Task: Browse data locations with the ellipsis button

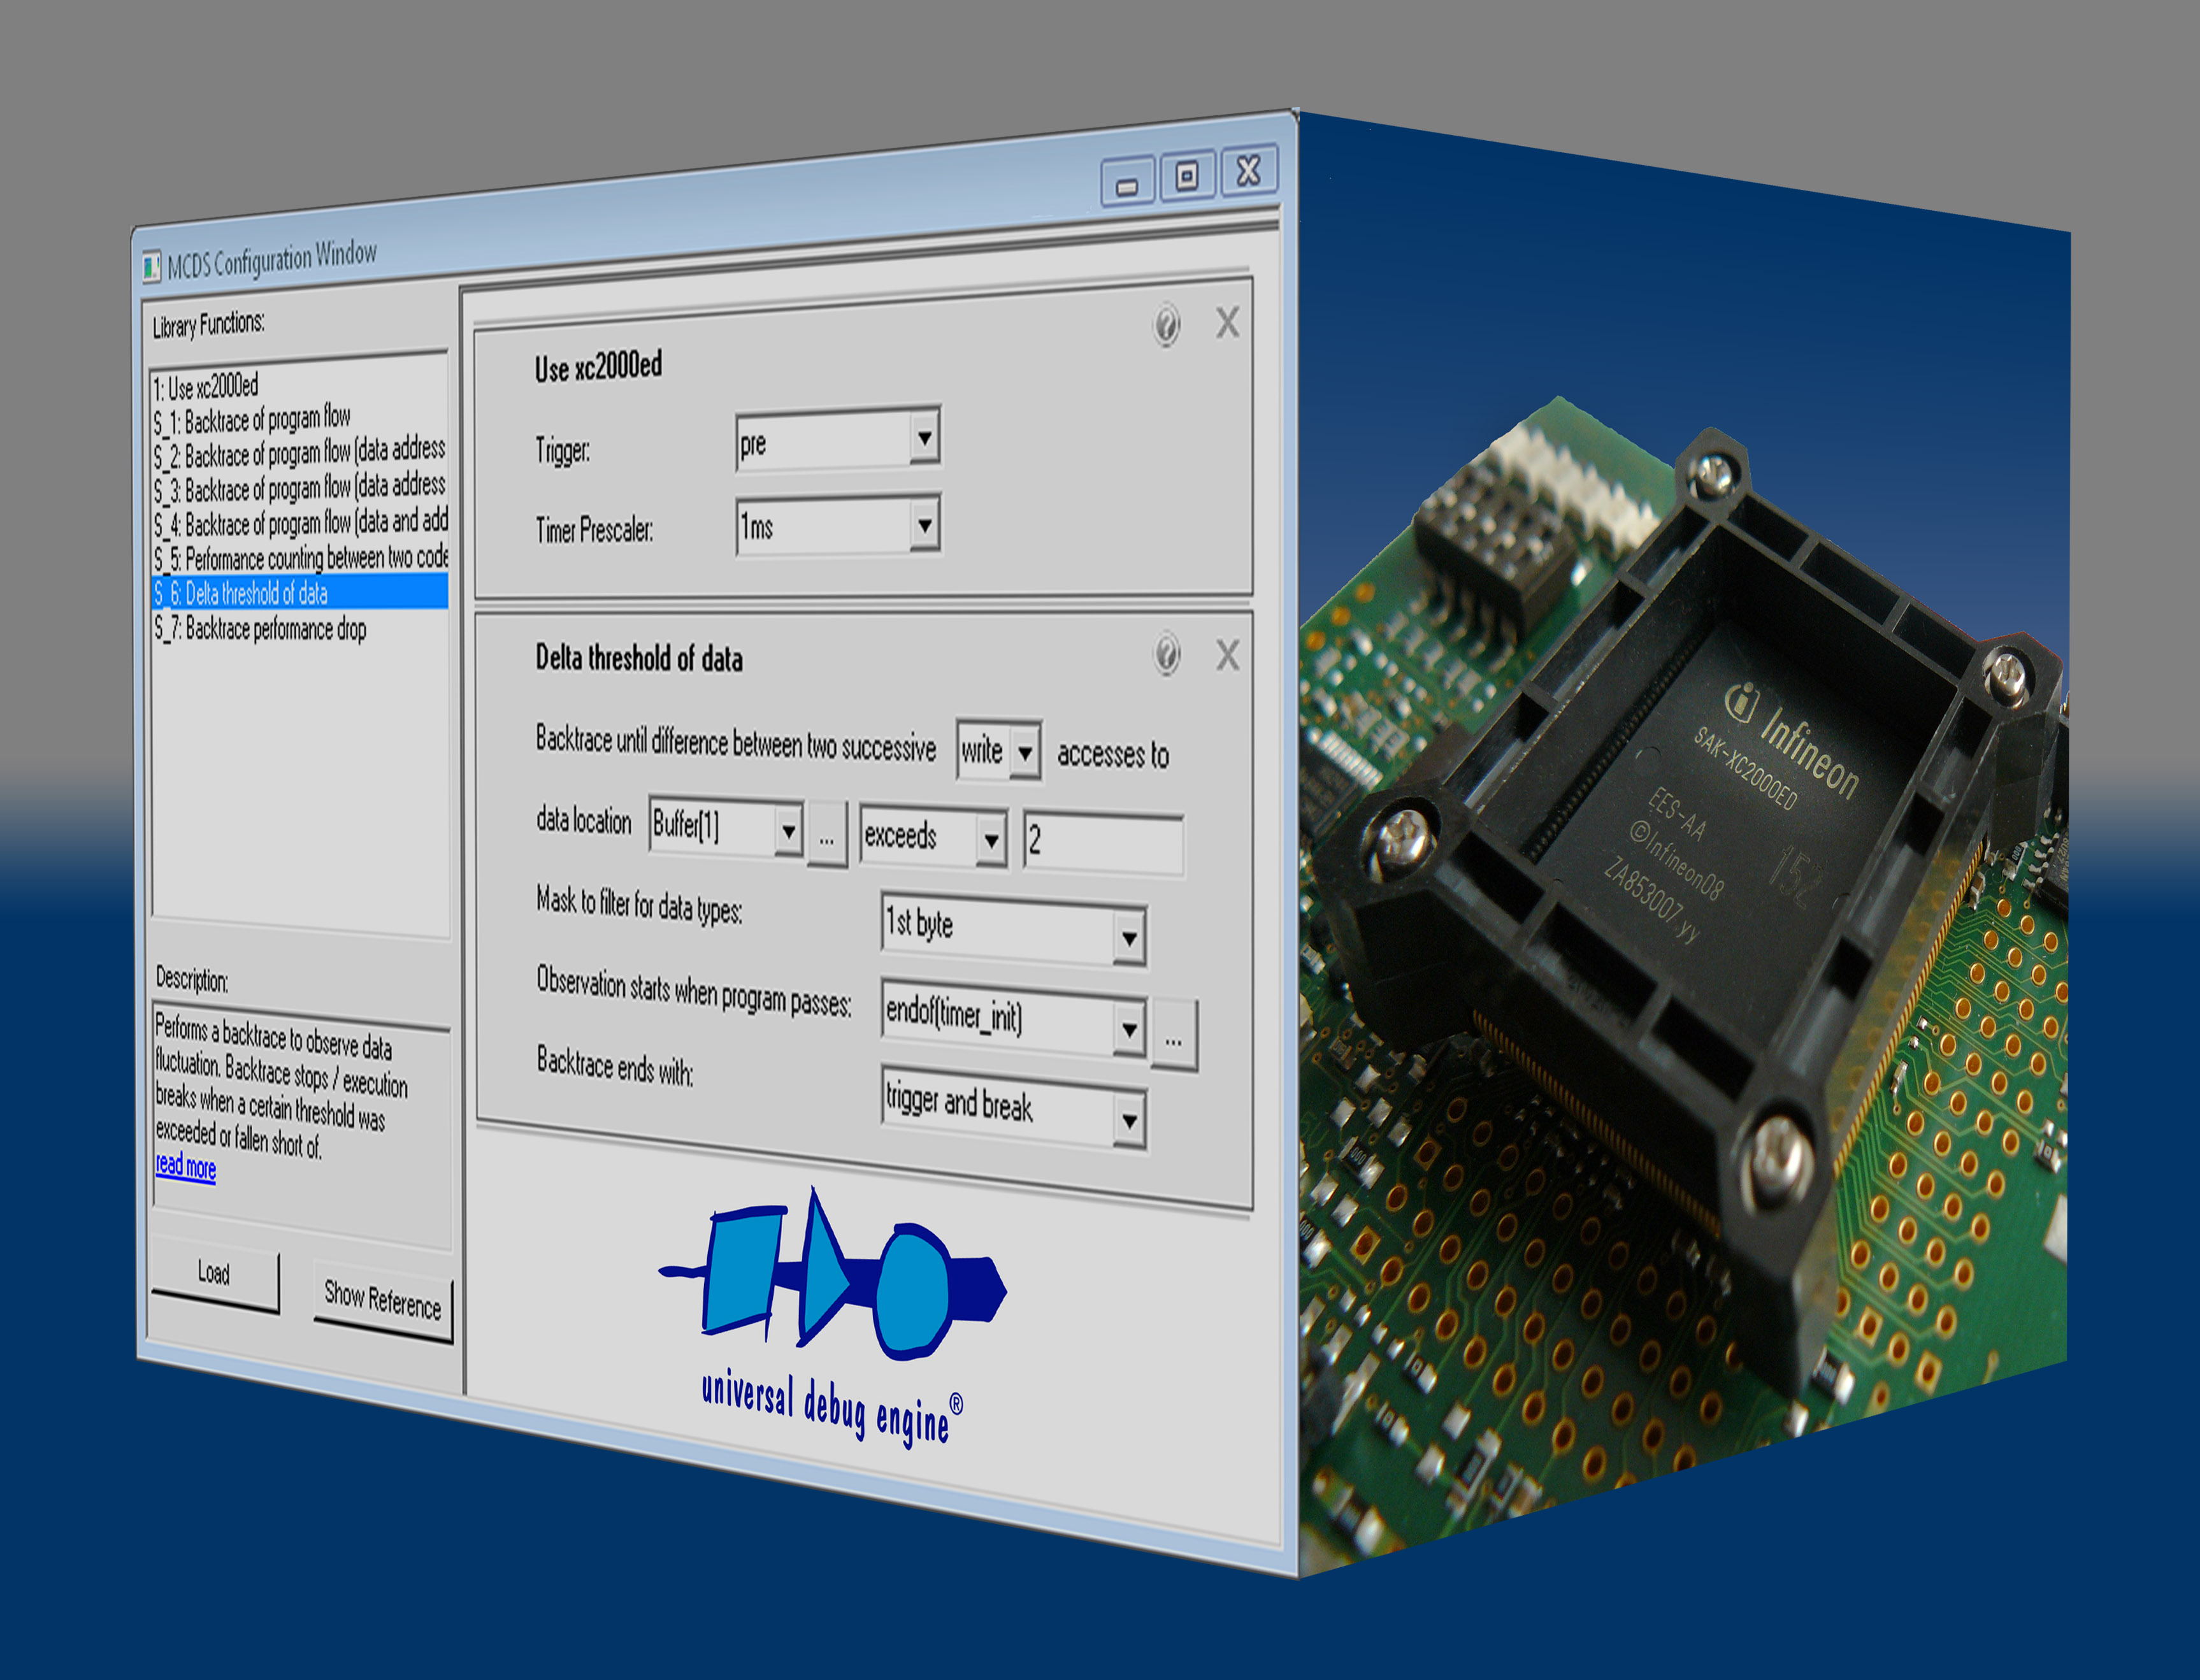Action: [826, 840]
